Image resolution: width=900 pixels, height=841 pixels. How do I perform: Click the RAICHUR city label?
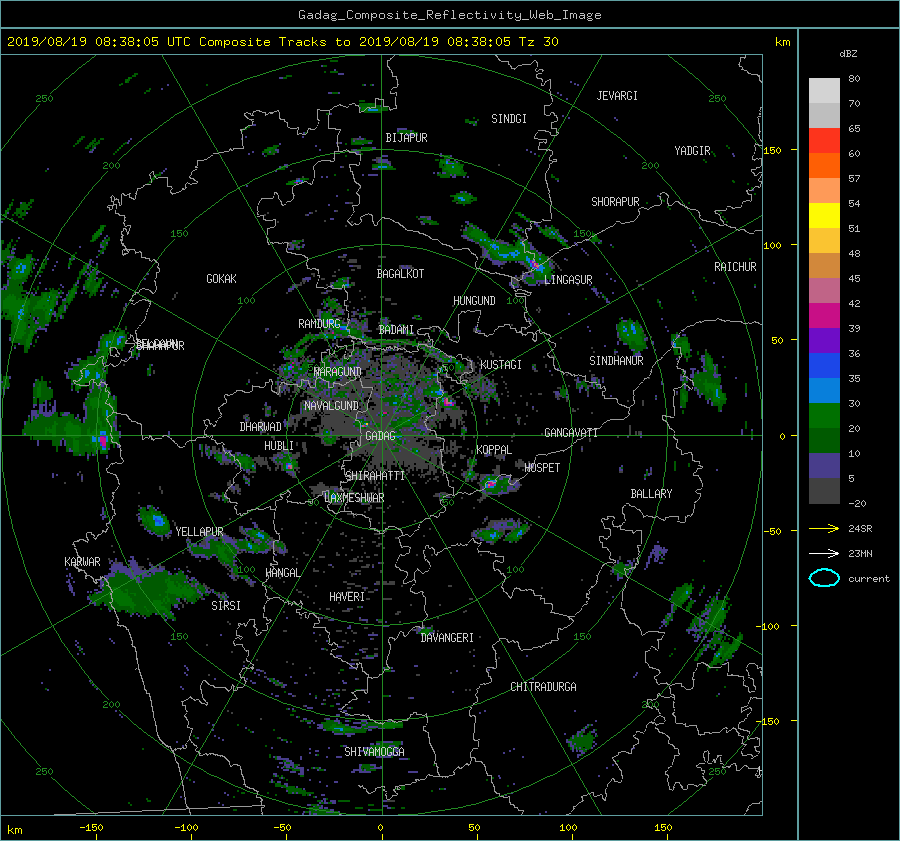coord(735,267)
